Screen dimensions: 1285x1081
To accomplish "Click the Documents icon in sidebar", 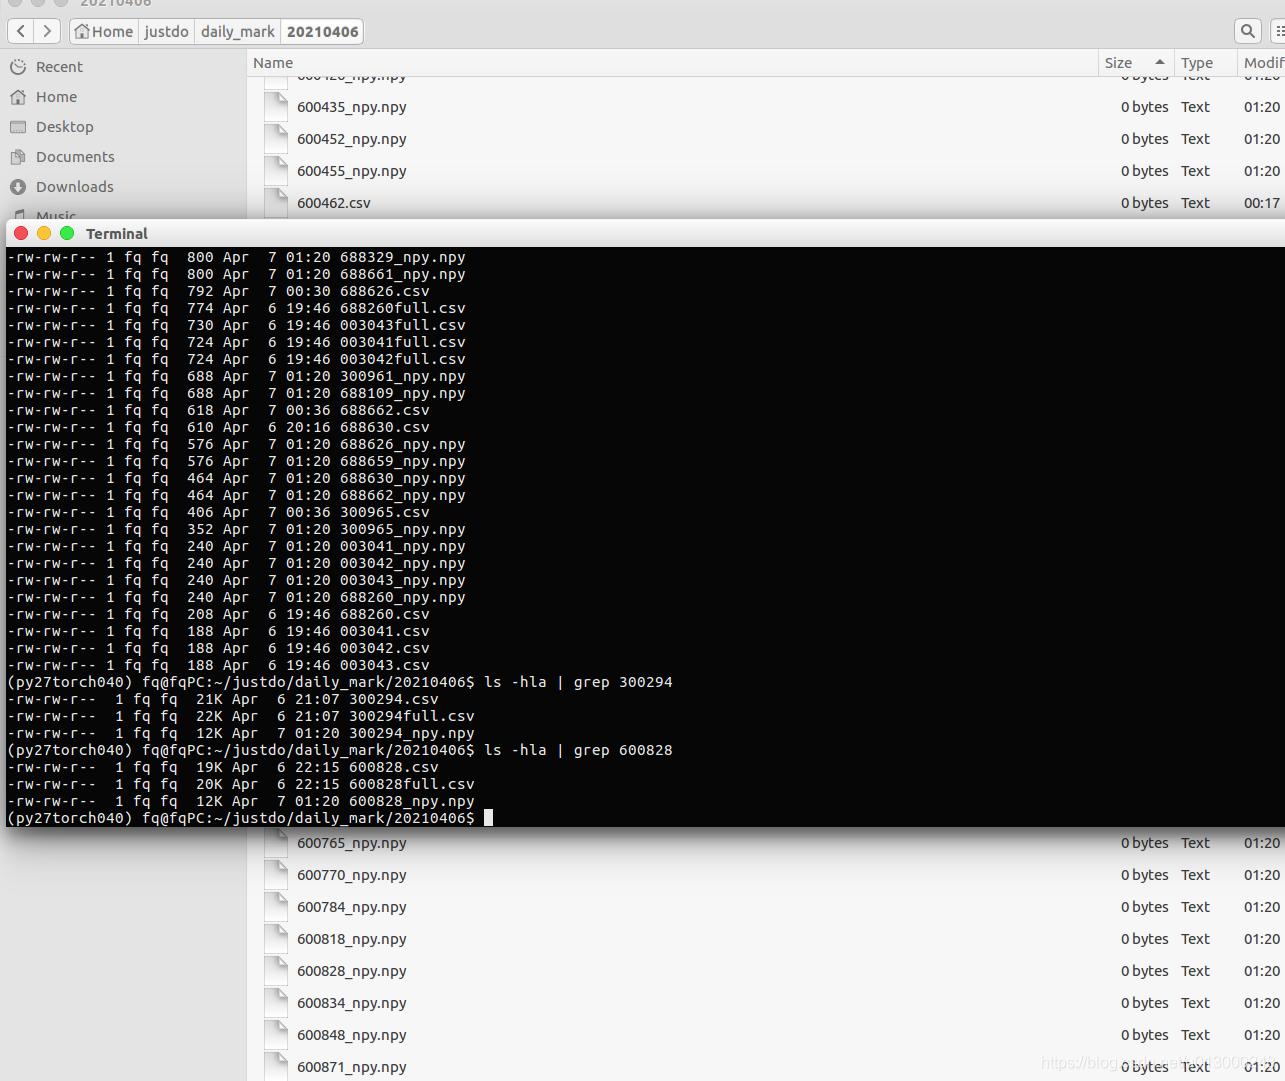I will pyautogui.click(x=18, y=157).
